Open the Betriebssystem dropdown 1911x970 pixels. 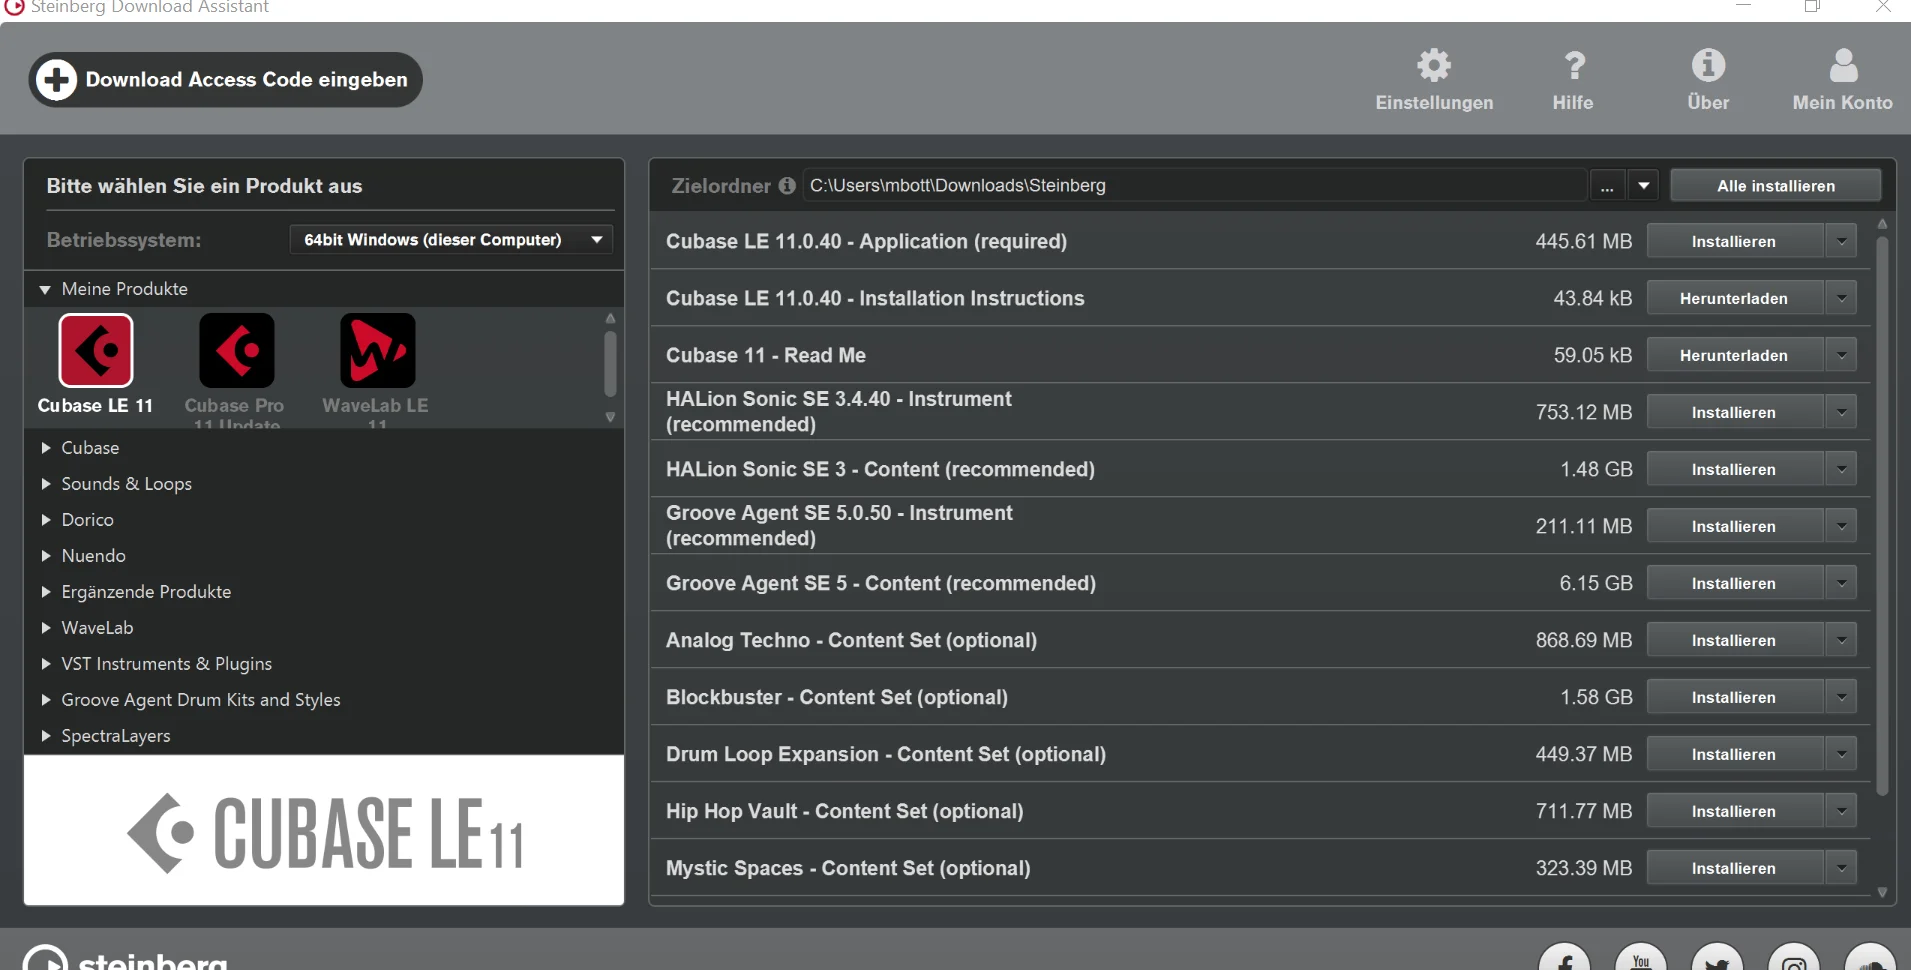[451, 240]
